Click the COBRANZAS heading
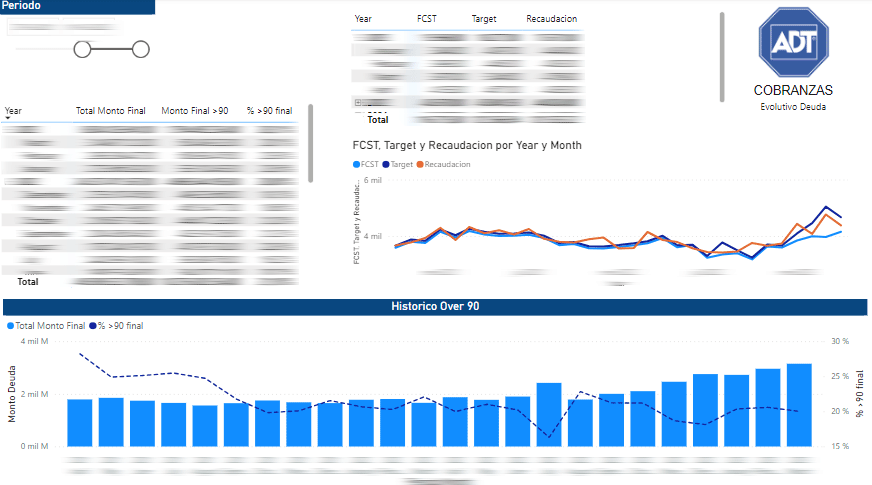Screen dimensions: 872x485 (x=793, y=90)
